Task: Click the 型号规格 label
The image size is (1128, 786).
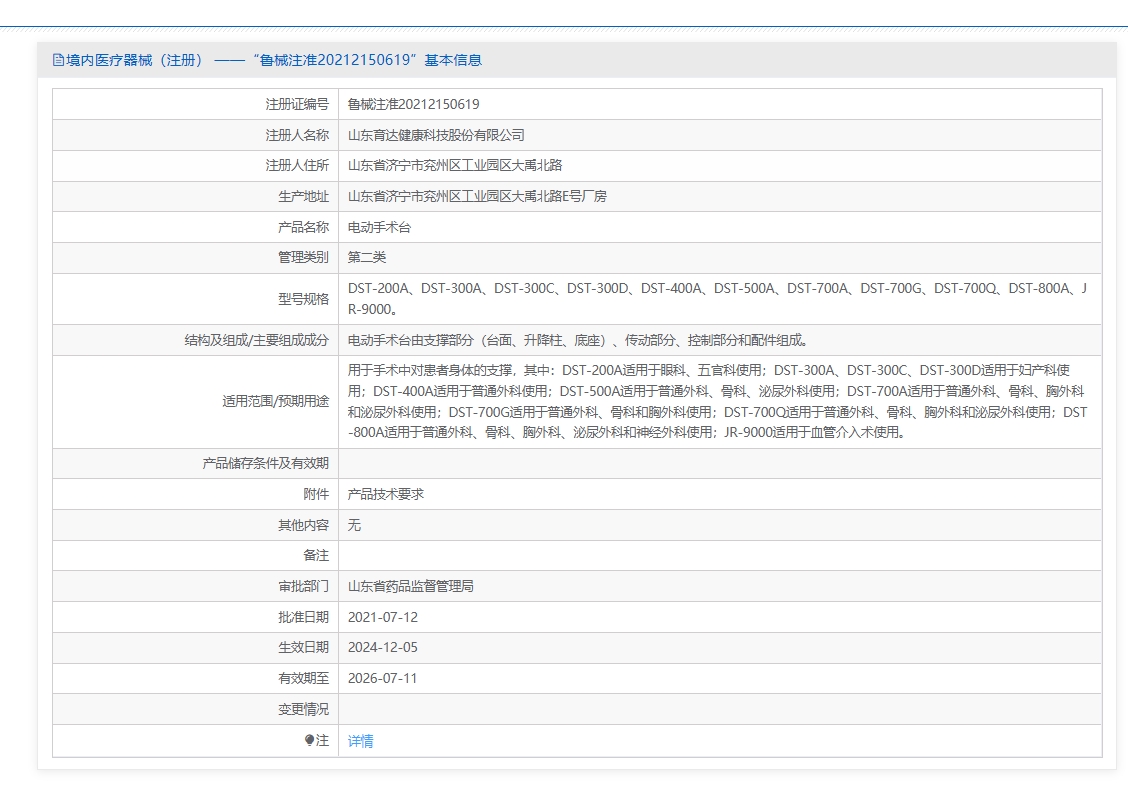Action: [x=304, y=299]
